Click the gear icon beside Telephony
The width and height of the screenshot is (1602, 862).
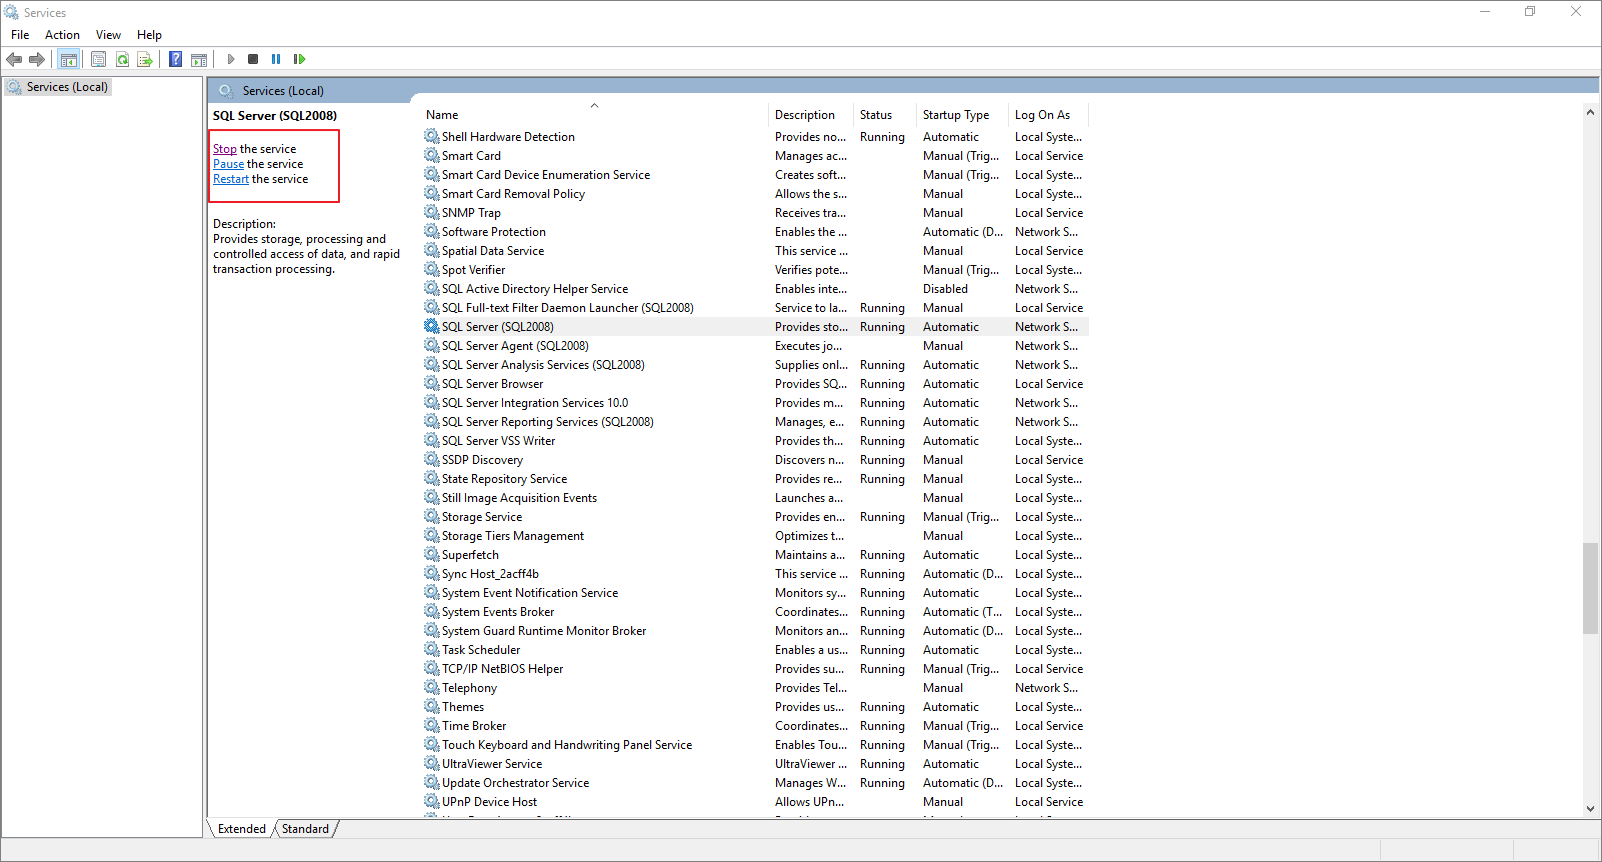(x=432, y=687)
